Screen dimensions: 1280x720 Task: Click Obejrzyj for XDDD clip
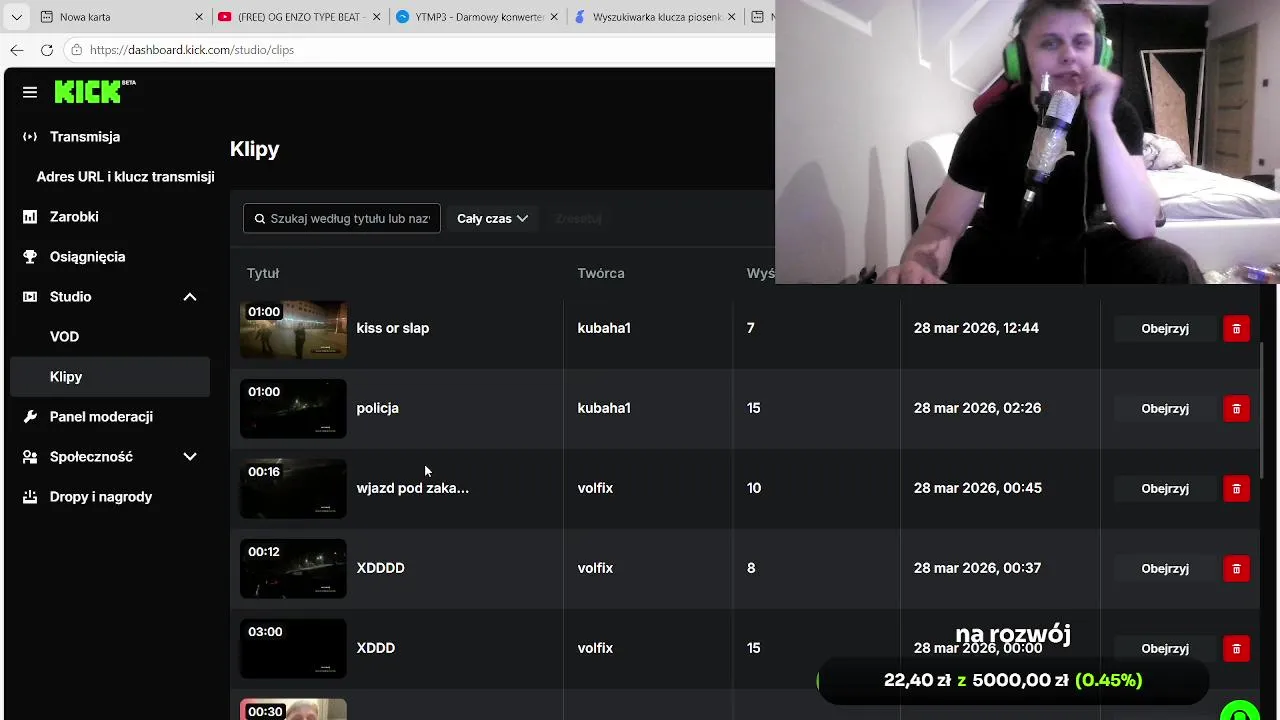[x=1165, y=648]
